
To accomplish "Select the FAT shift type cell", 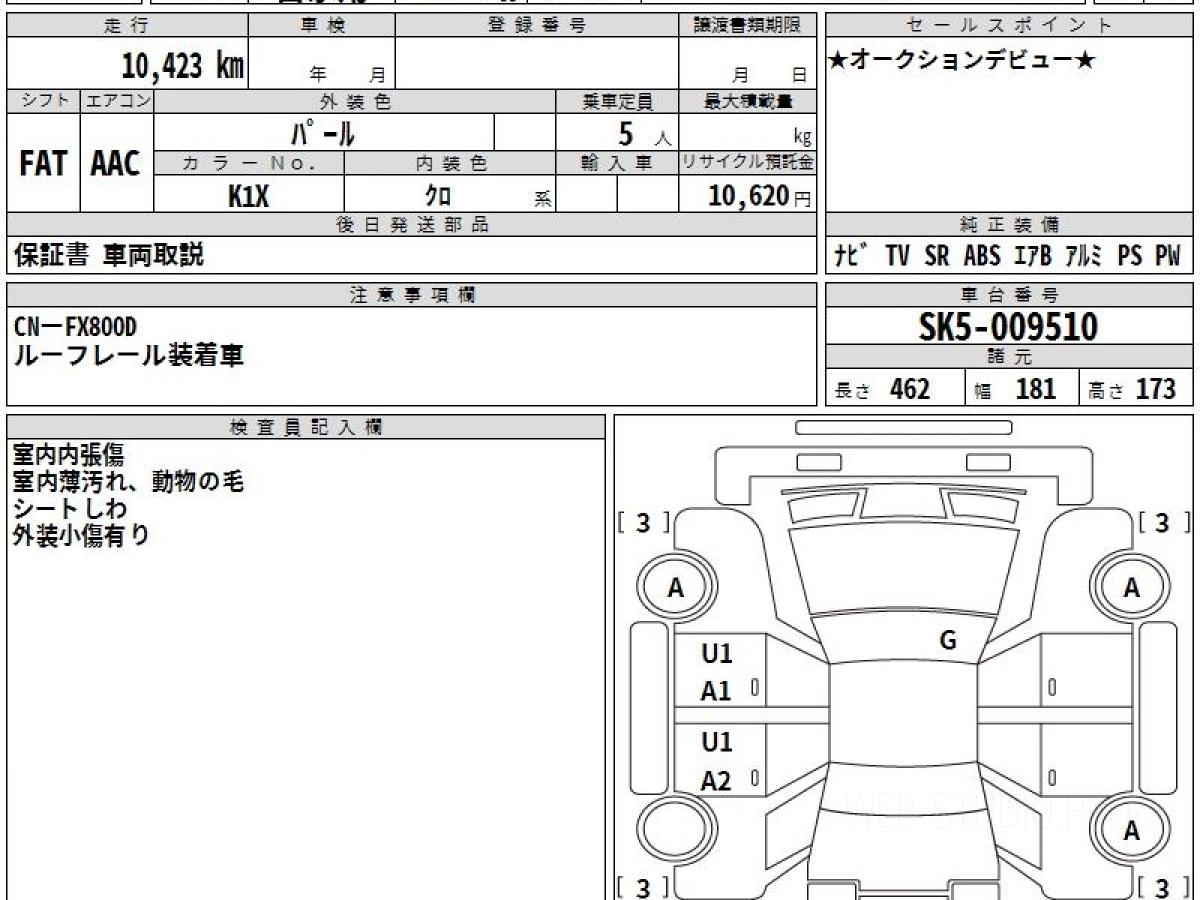I will 43,164.
